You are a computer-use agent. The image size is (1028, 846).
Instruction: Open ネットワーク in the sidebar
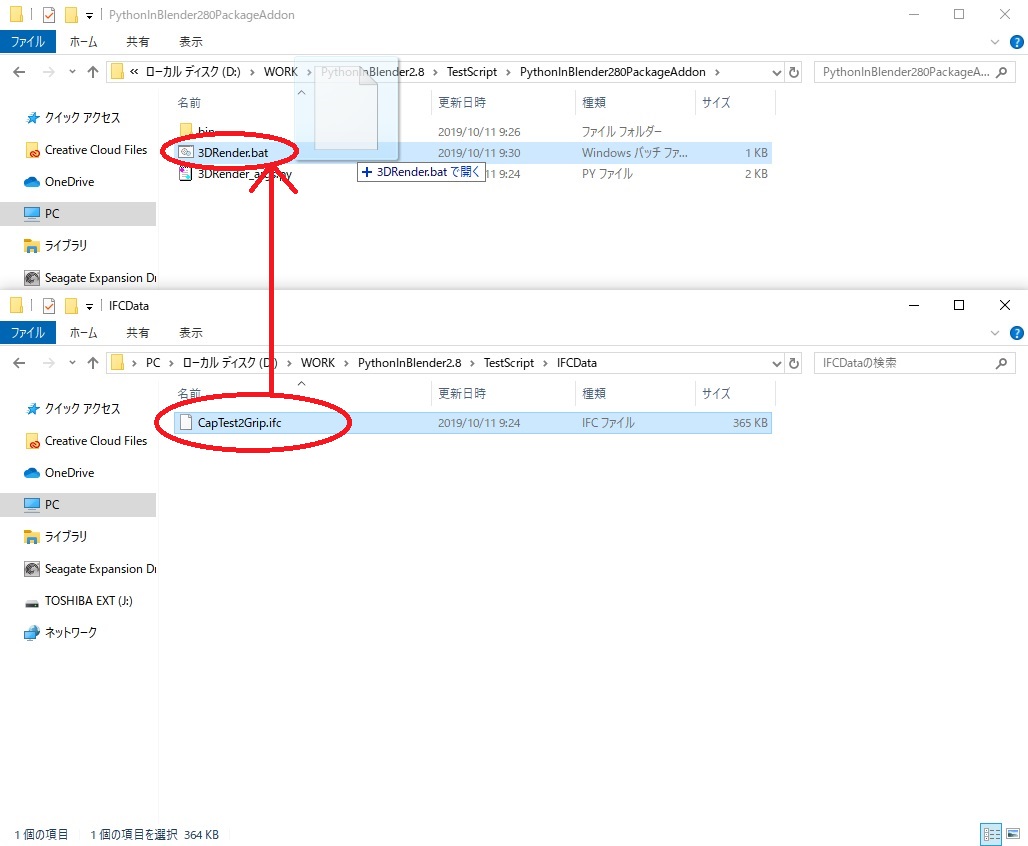click(x=60, y=633)
